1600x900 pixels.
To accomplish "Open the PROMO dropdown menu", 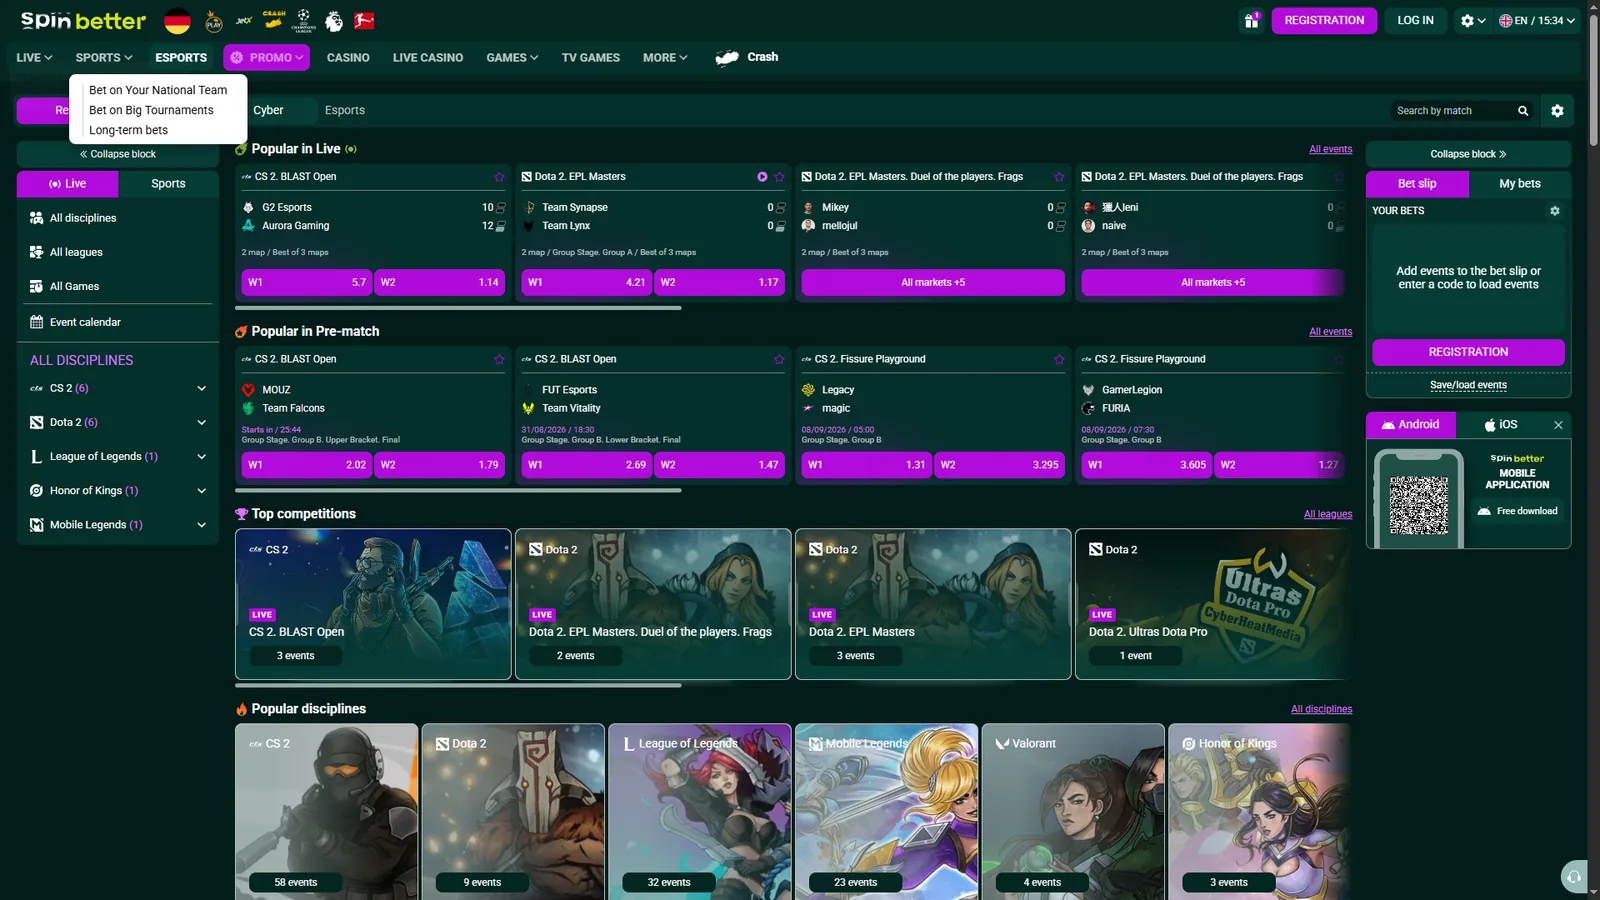I will point(266,58).
